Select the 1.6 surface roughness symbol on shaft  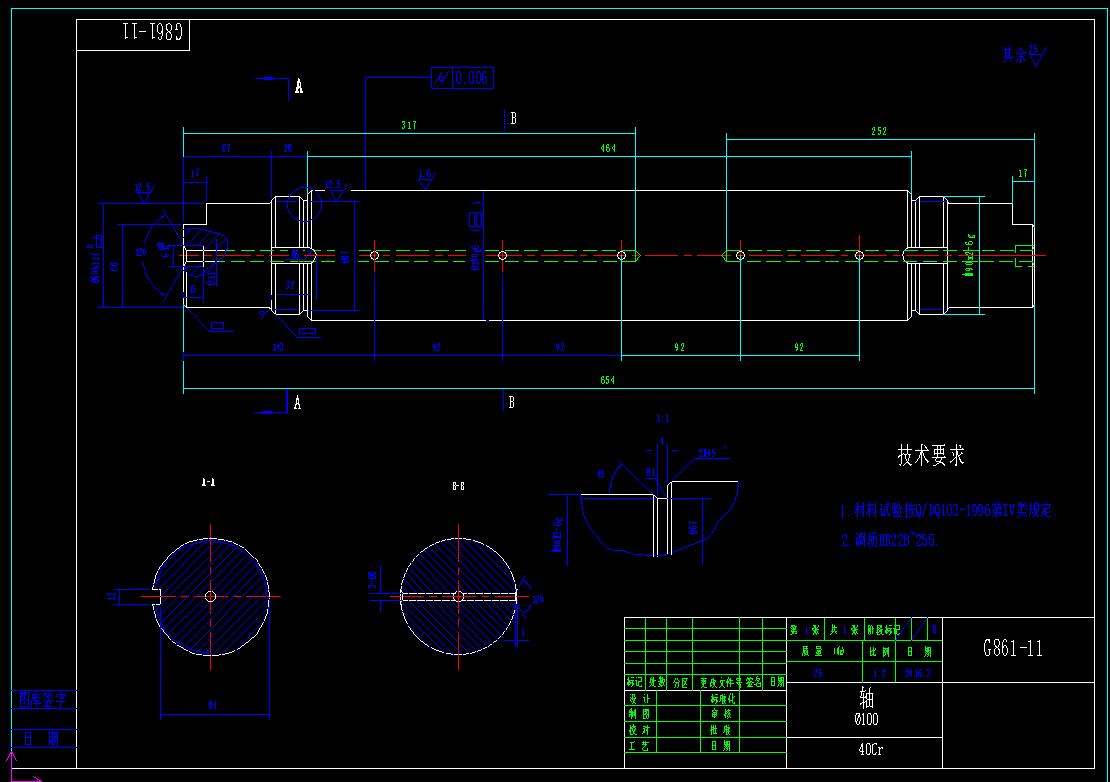tap(425, 178)
